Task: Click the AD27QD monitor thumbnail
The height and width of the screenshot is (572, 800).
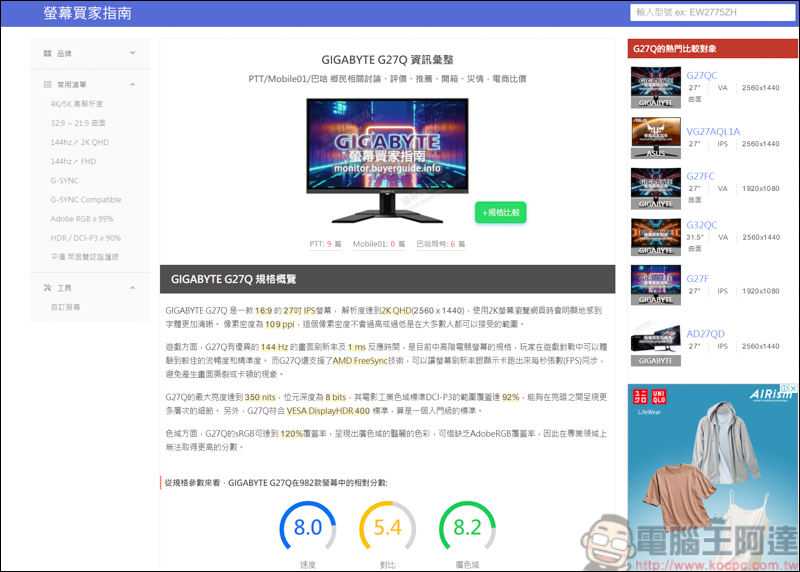Action: (656, 343)
